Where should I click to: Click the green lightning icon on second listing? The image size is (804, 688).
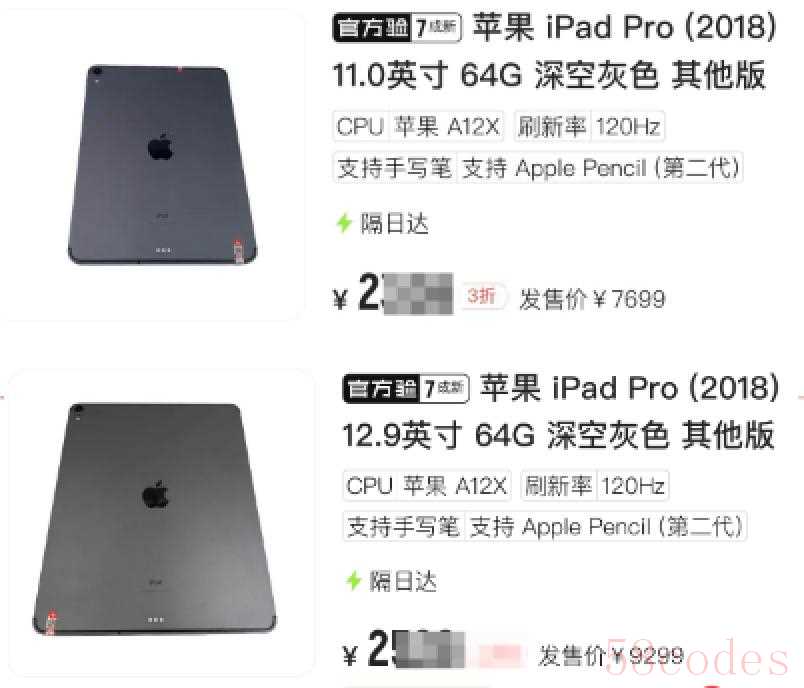click(x=353, y=581)
